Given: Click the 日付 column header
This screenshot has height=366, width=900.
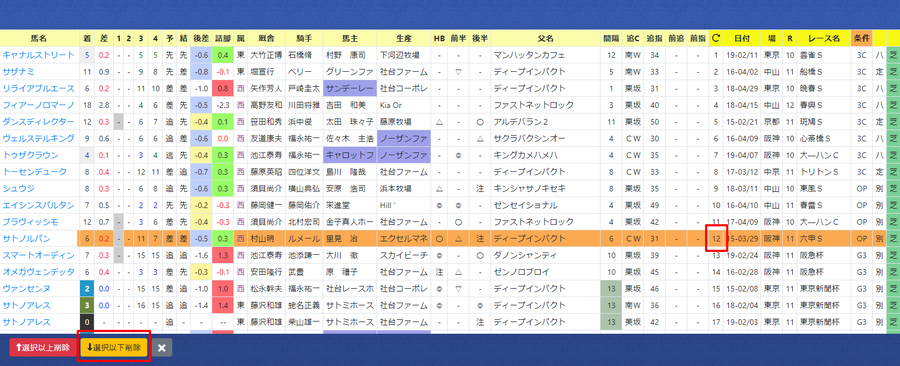Looking at the screenshot, I should coord(742,38).
